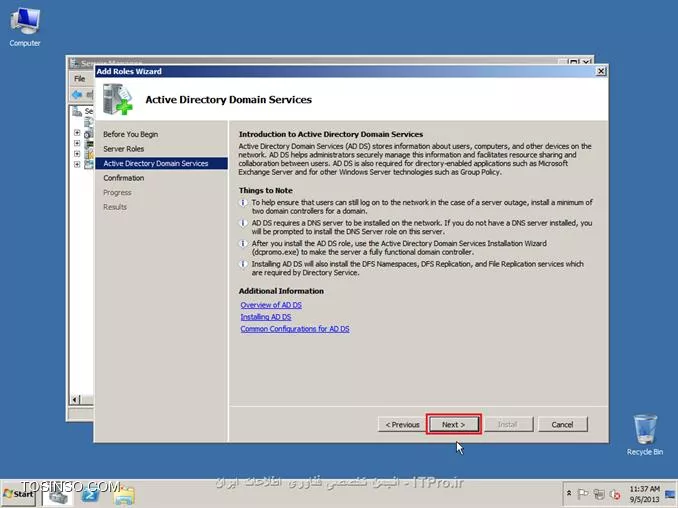Open the File menu in Server Manager
The width and height of the screenshot is (678, 508).
click(x=80, y=79)
